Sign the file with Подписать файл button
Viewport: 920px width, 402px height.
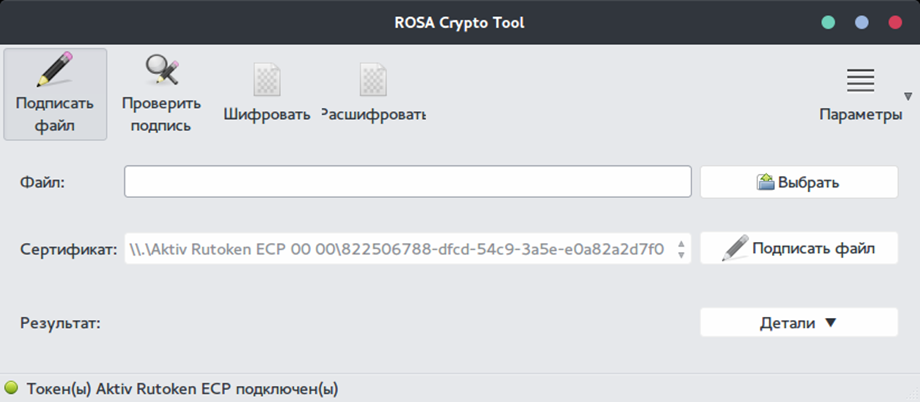pyautogui.click(x=799, y=248)
